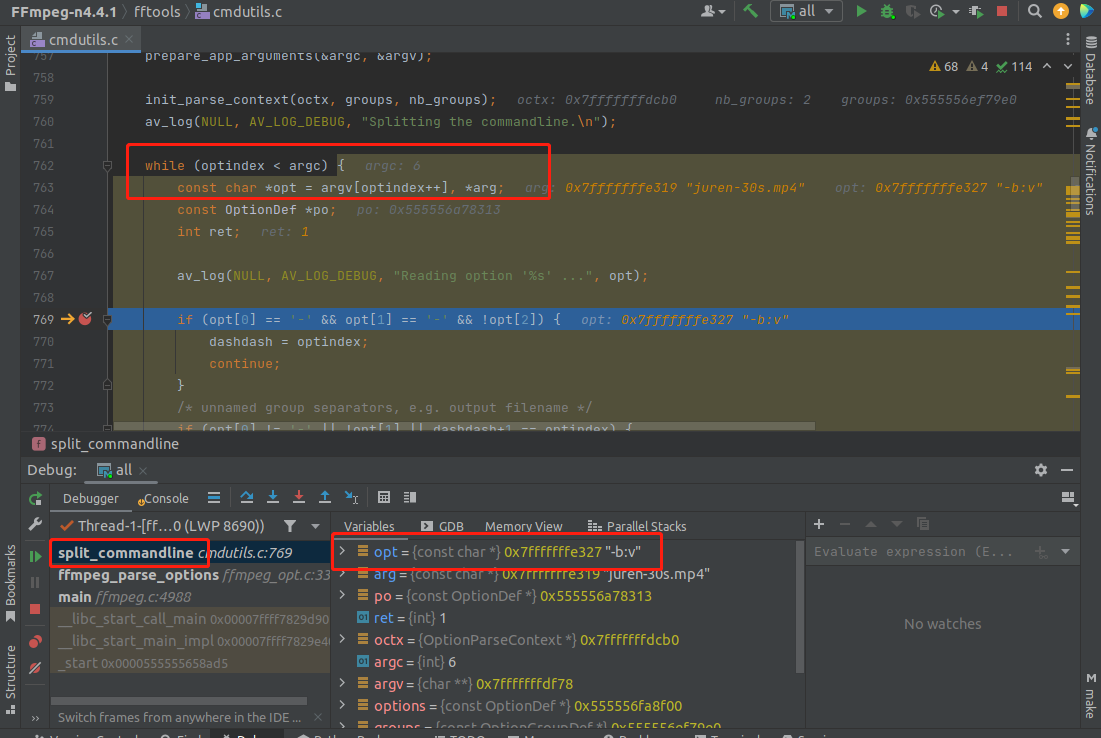Click the Step Over debugger icon

click(x=247, y=497)
